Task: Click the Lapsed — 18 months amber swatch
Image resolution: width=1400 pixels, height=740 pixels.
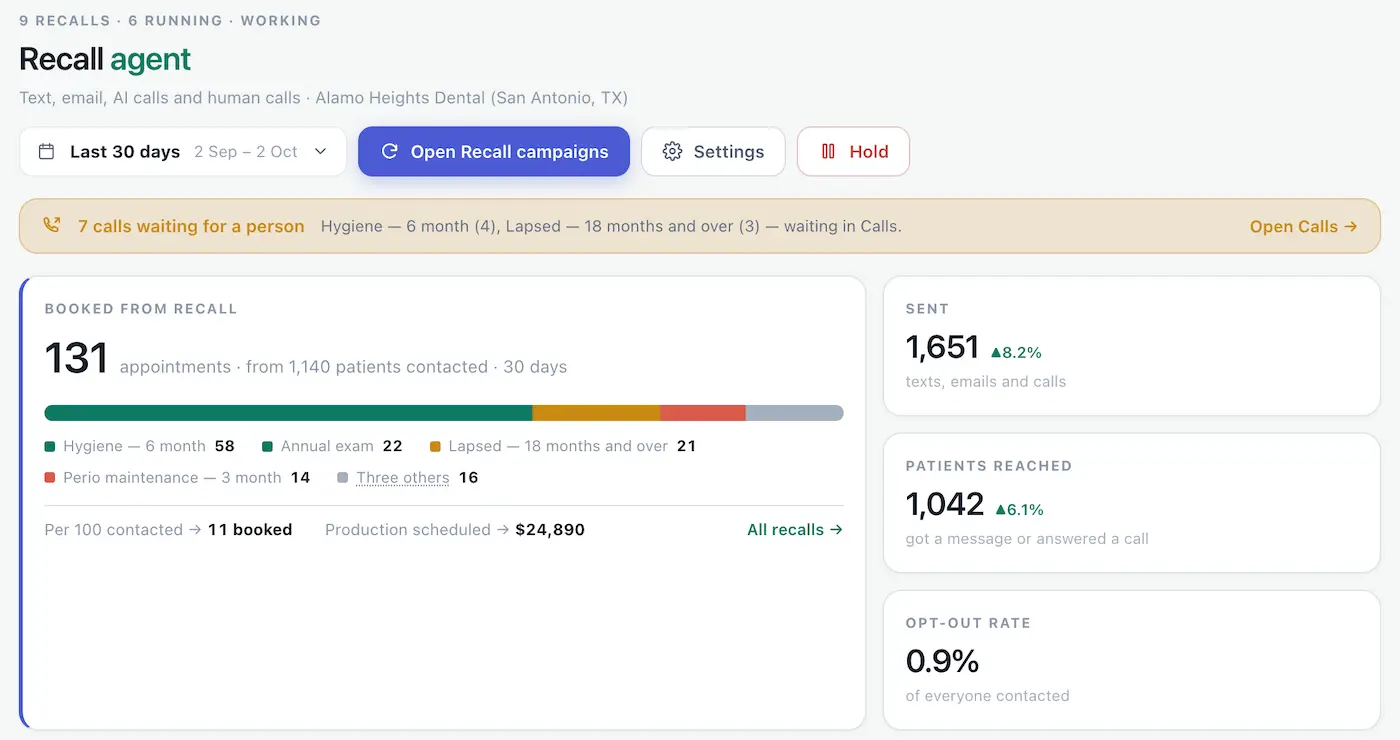Action: pyautogui.click(x=435, y=447)
